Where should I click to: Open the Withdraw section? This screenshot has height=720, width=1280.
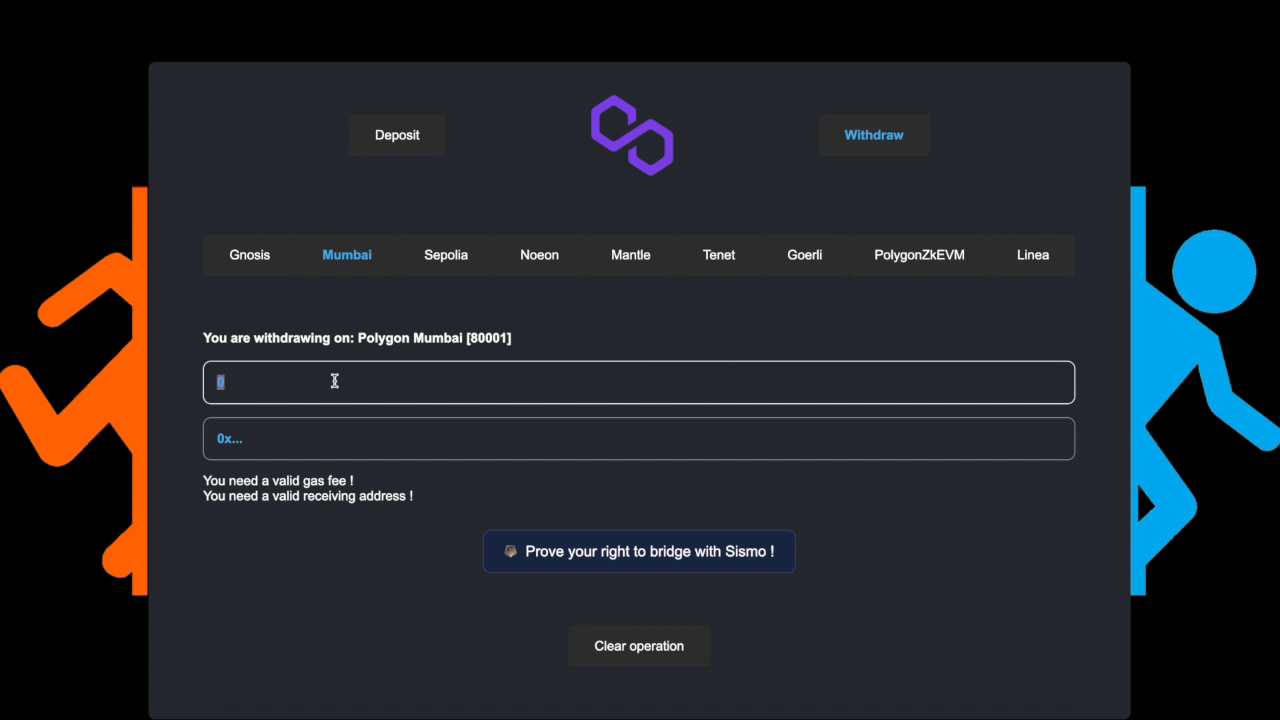coord(874,135)
